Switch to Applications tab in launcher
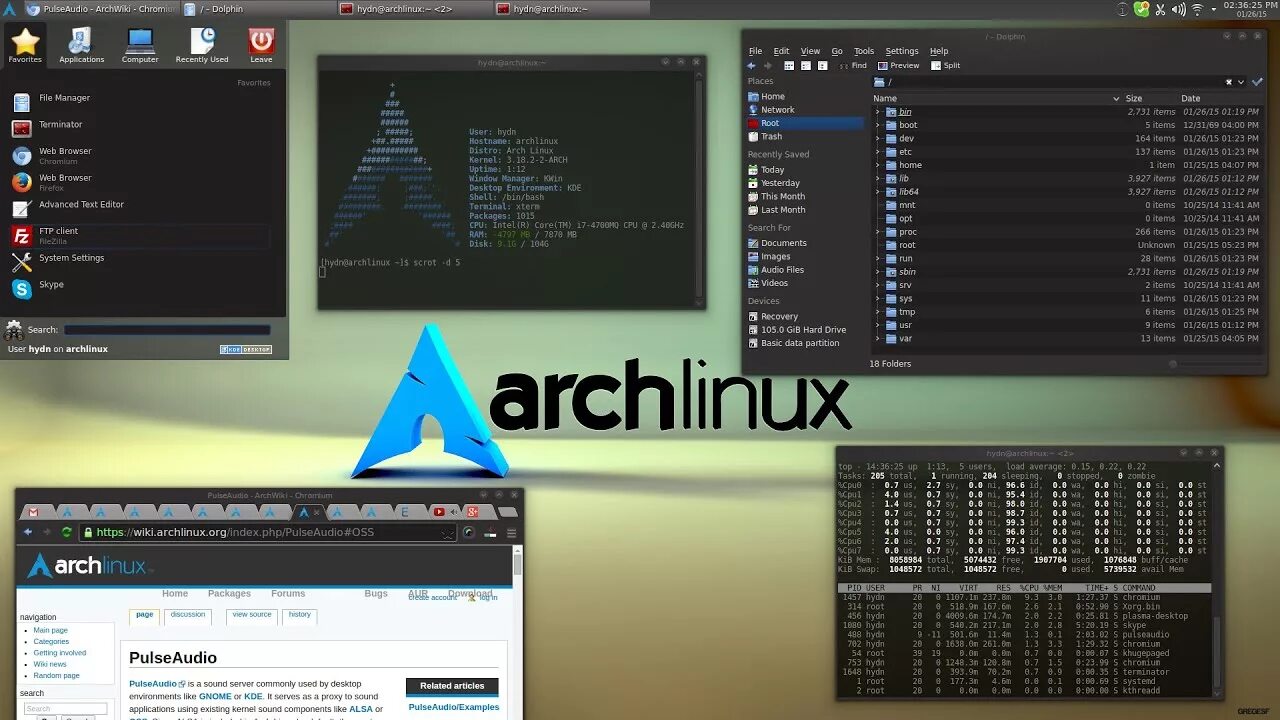Screen dimensions: 1280x720 (81, 46)
